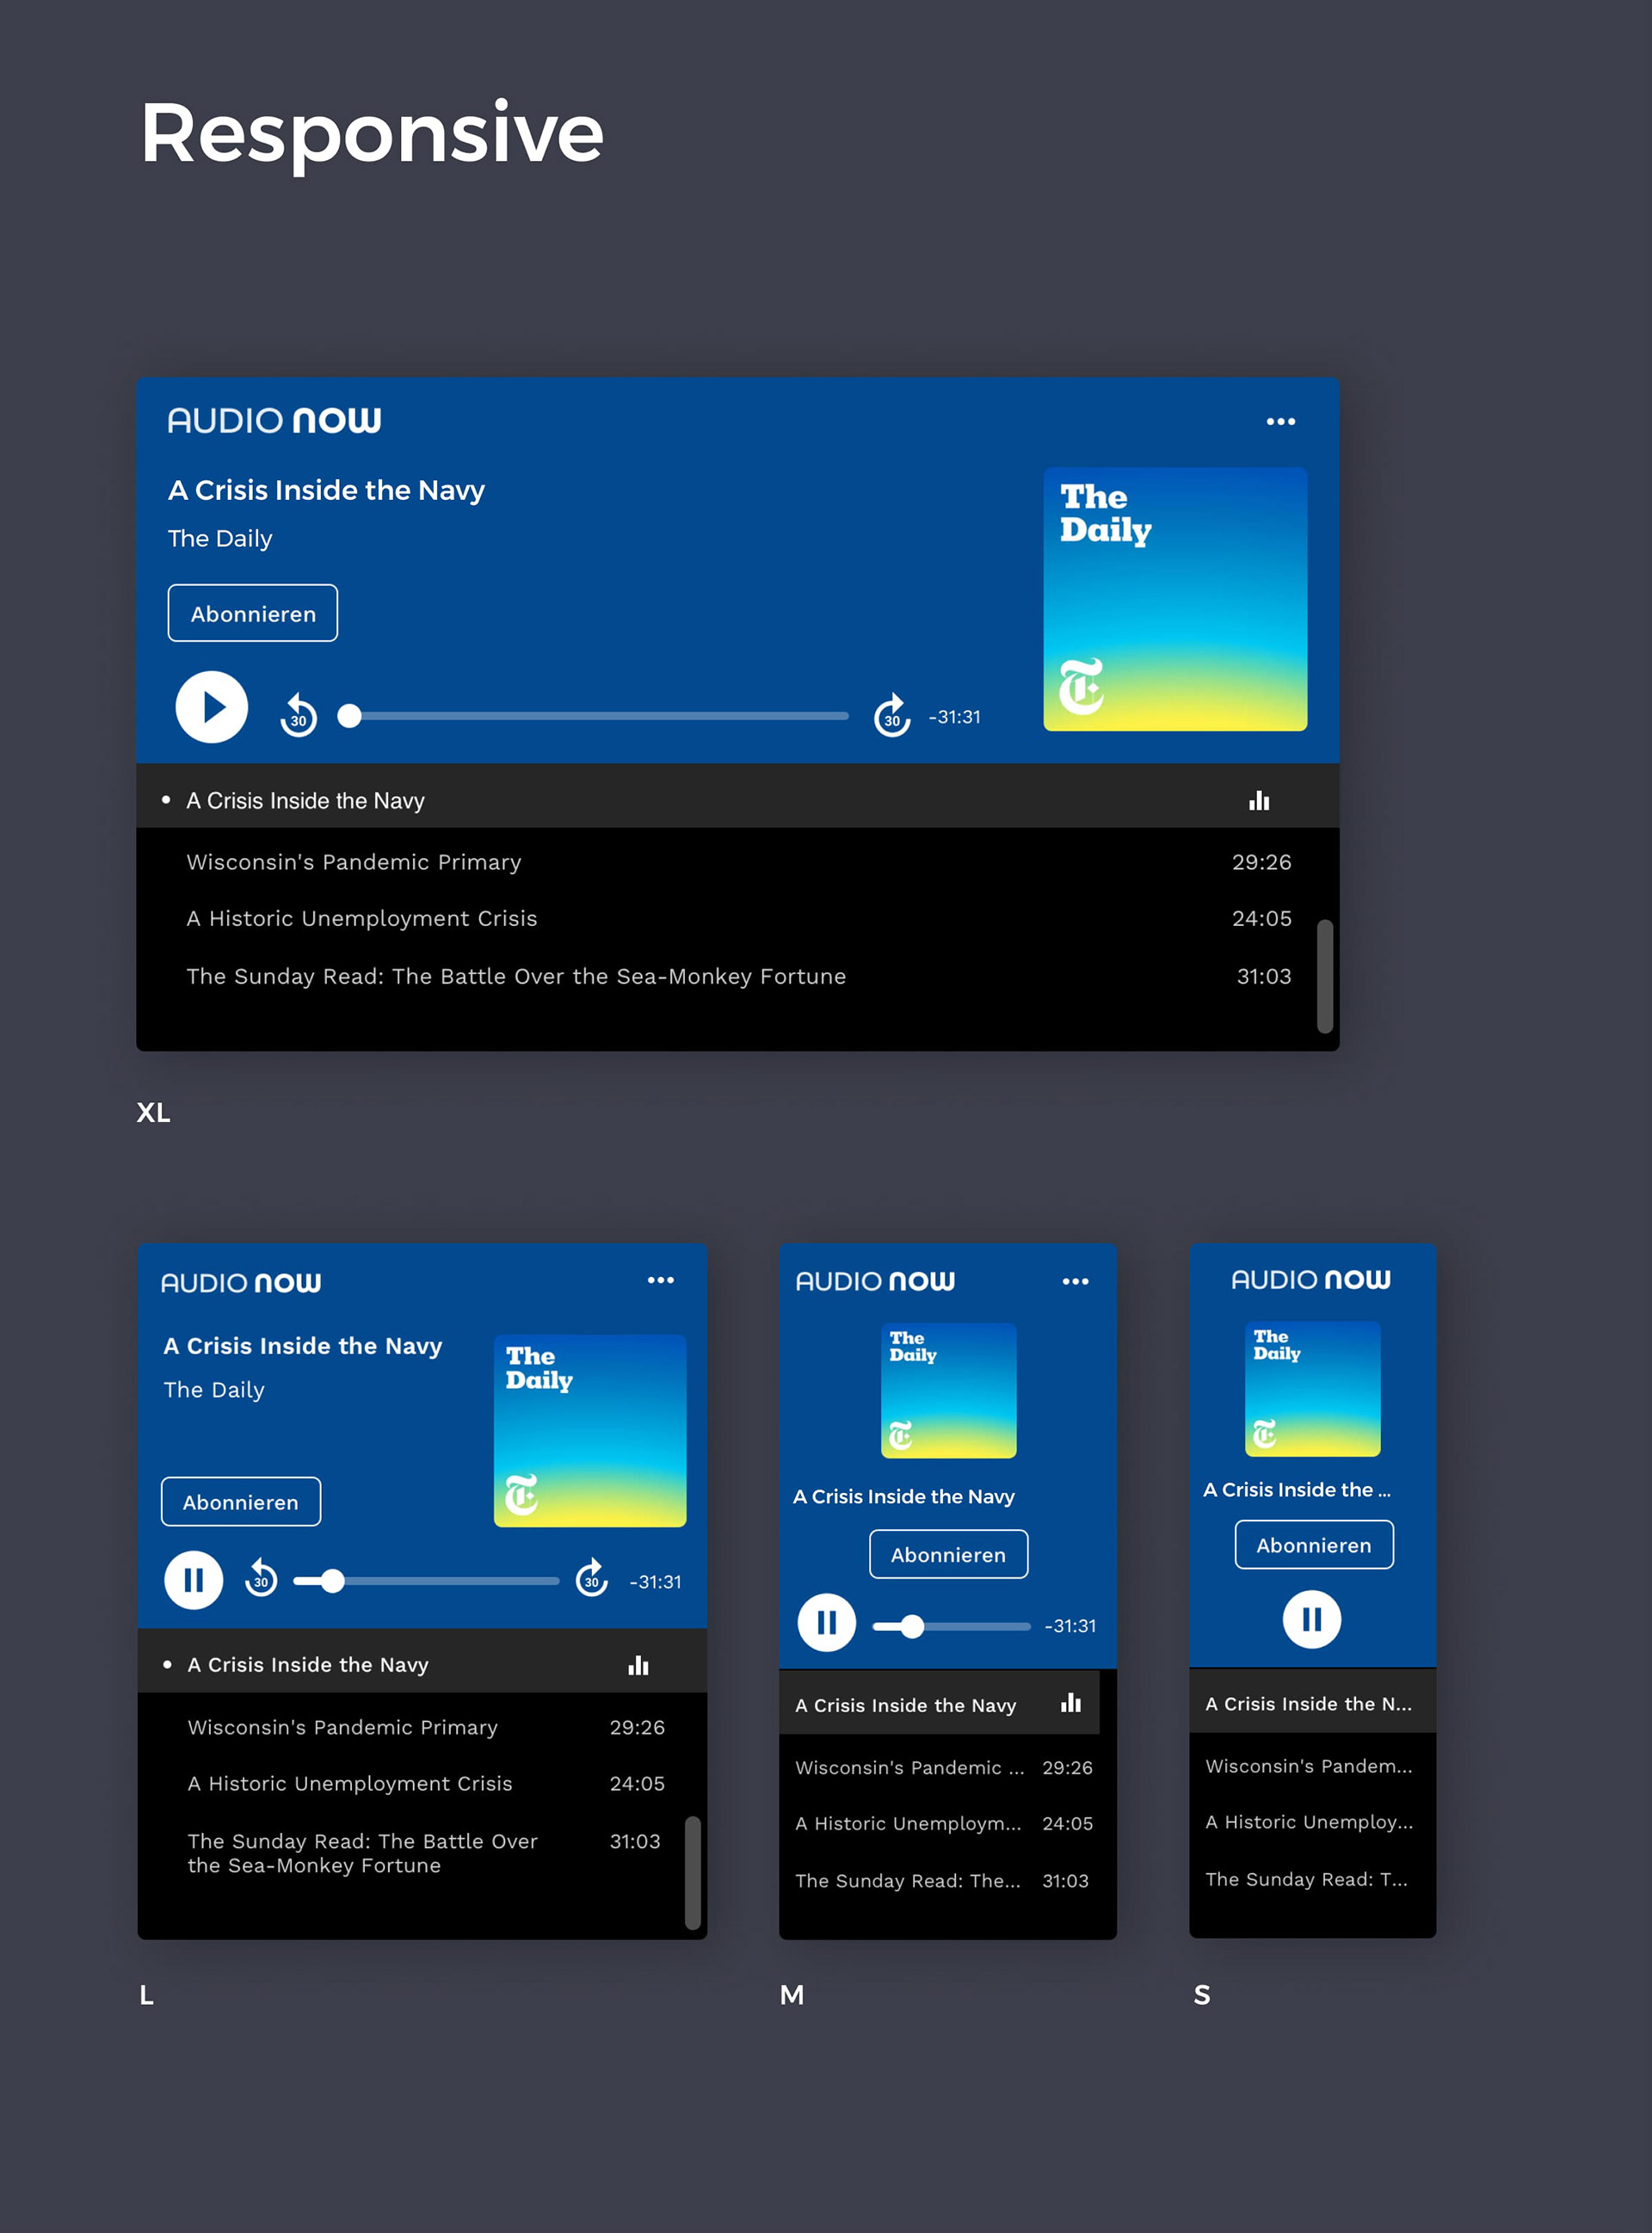The width and height of the screenshot is (1652, 2233).
Task: Click the progress slider knob in L player
Action: tap(333, 1581)
